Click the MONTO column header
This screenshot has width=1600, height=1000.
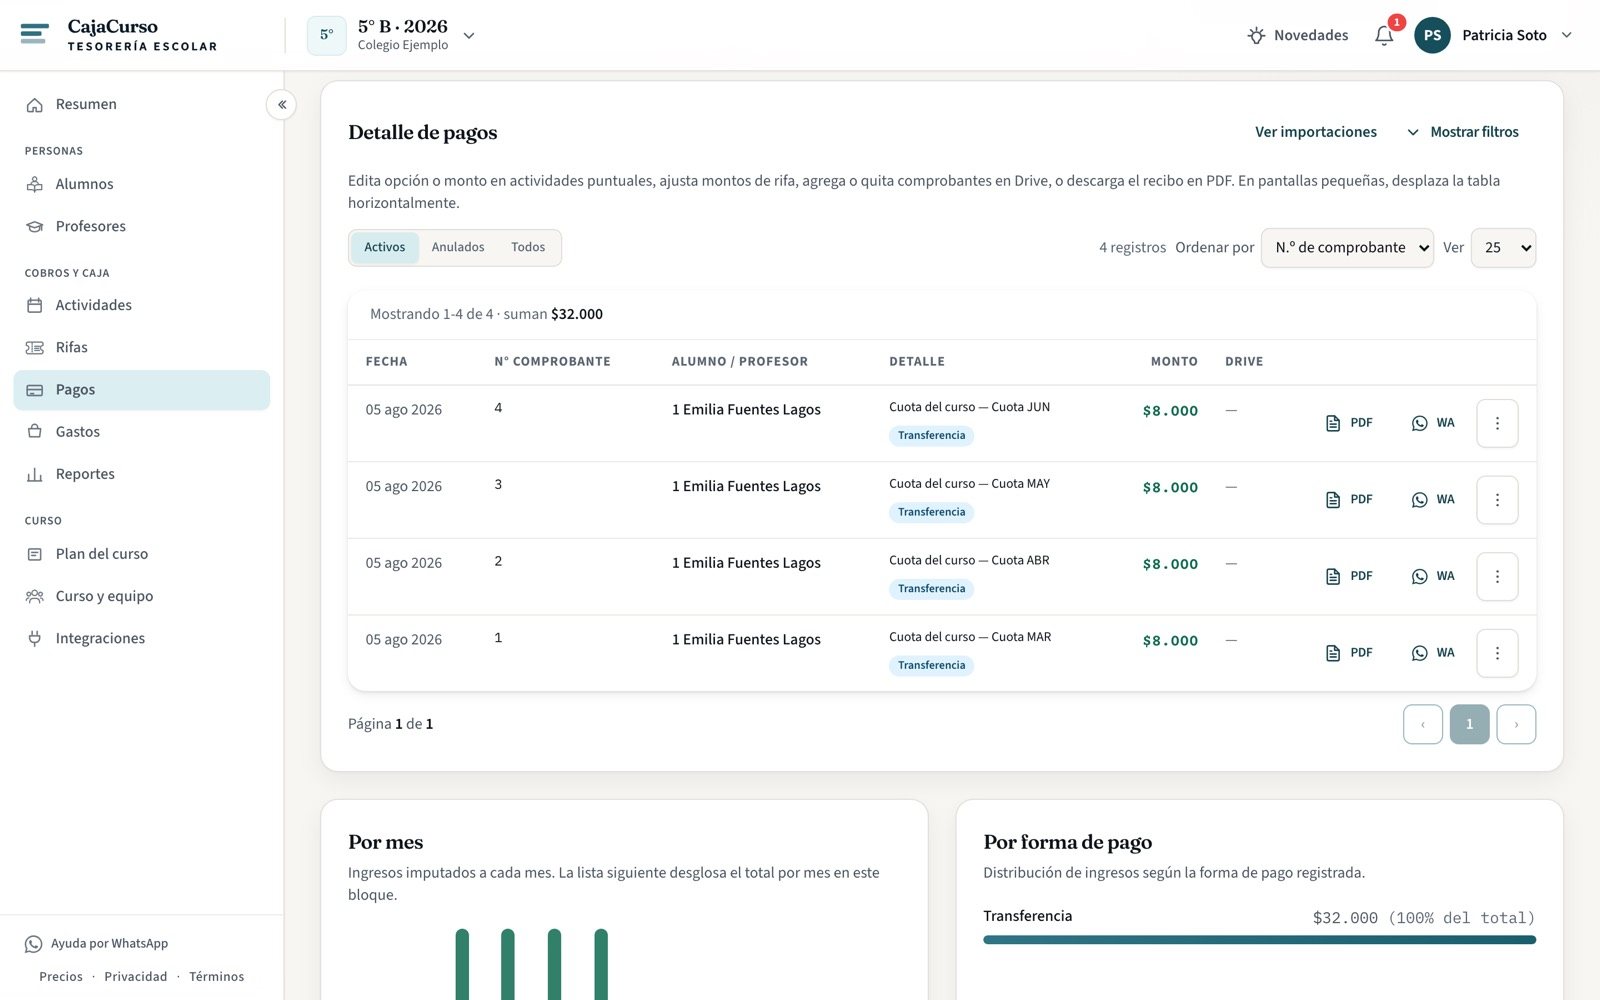(1174, 362)
